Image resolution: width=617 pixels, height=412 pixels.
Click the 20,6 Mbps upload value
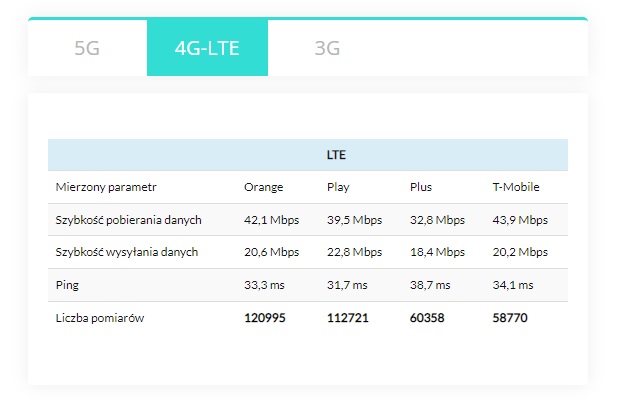(272, 252)
